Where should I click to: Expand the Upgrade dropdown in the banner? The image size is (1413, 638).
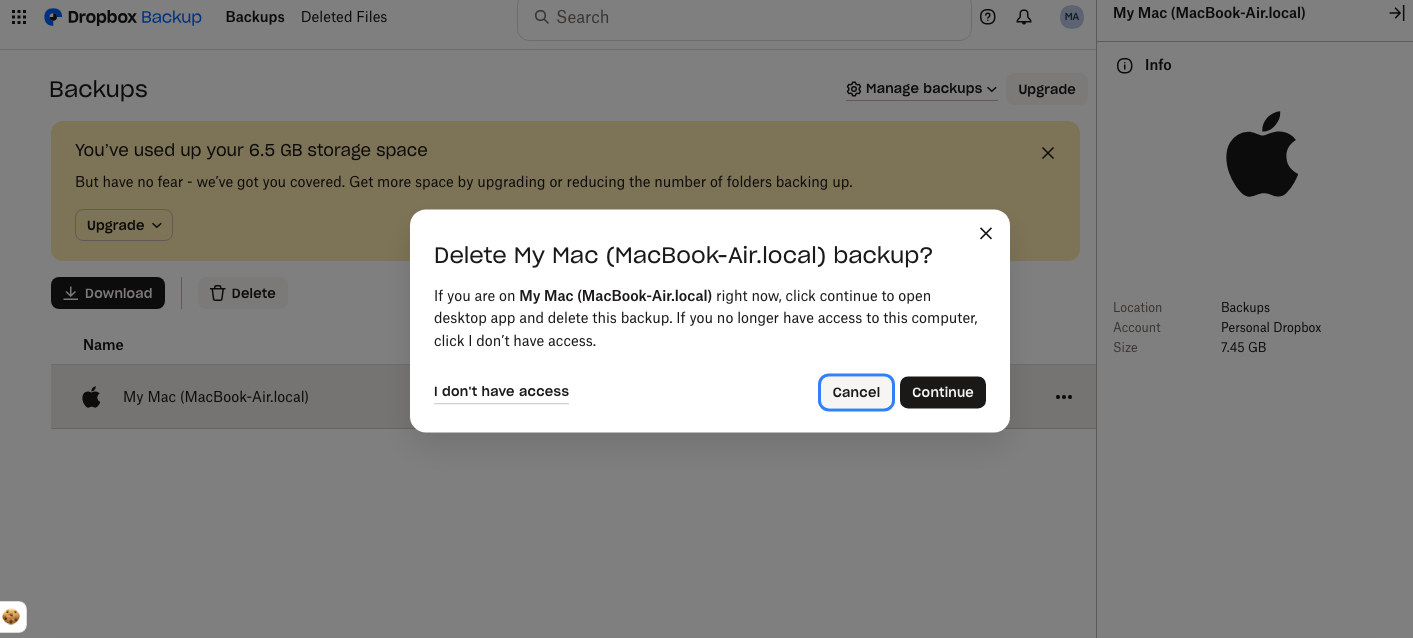(x=123, y=225)
